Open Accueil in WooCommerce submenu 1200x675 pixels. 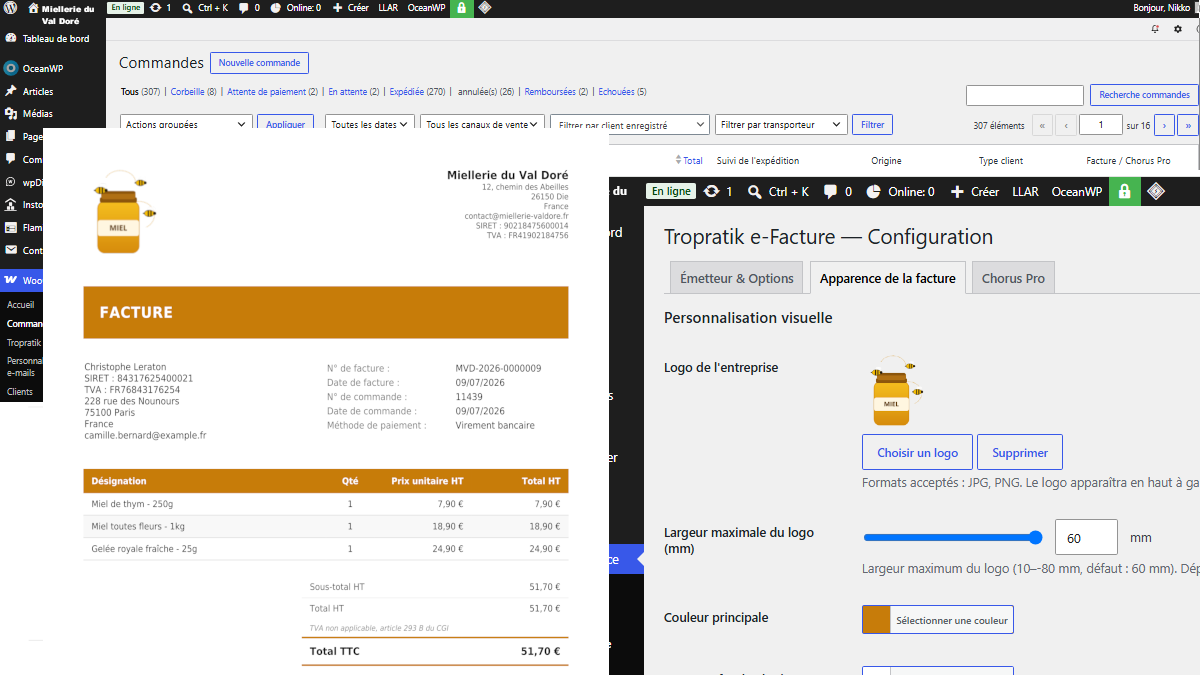(20, 304)
